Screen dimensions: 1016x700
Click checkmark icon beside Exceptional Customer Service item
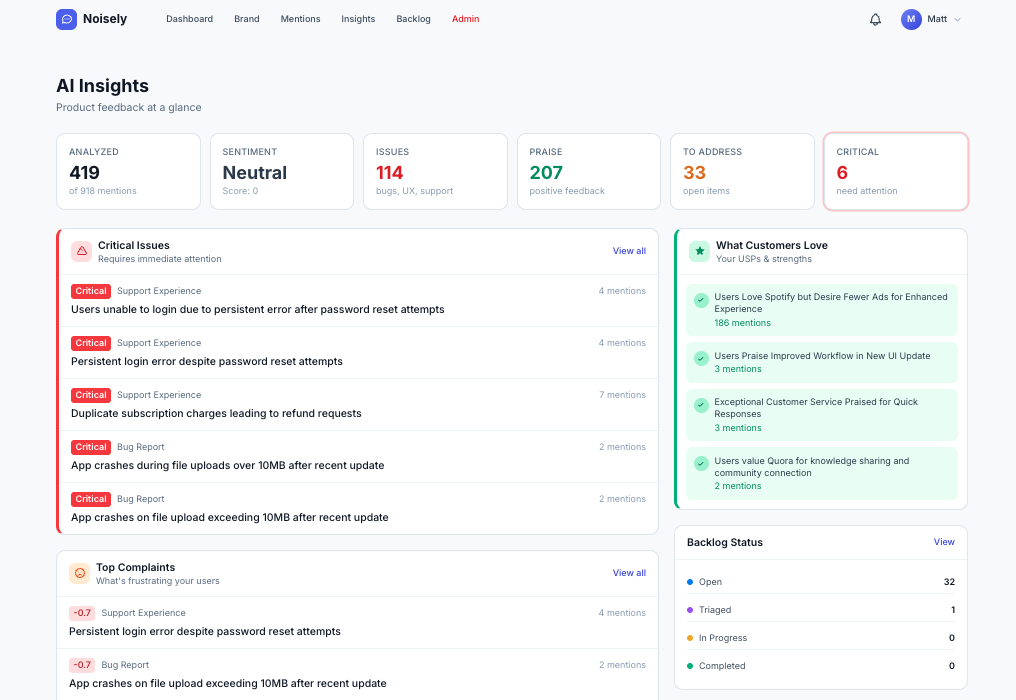700,405
